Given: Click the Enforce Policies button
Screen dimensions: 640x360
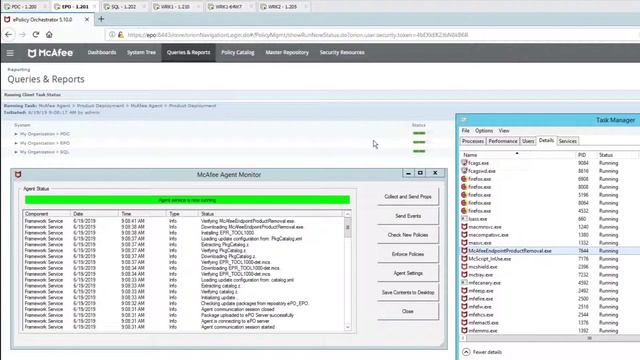Looking at the screenshot, I should click(x=408, y=254).
